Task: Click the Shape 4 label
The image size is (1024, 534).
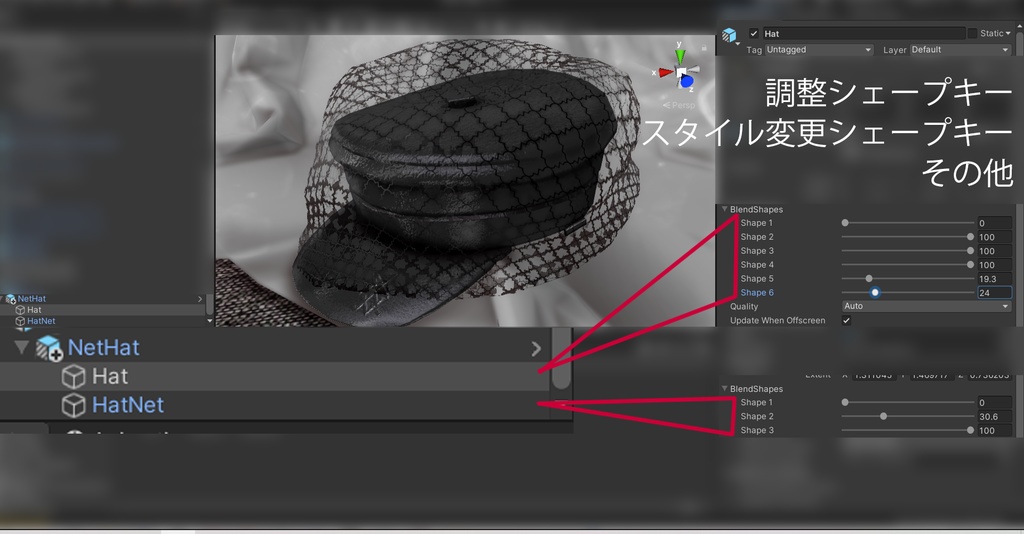Action: point(757,264)
